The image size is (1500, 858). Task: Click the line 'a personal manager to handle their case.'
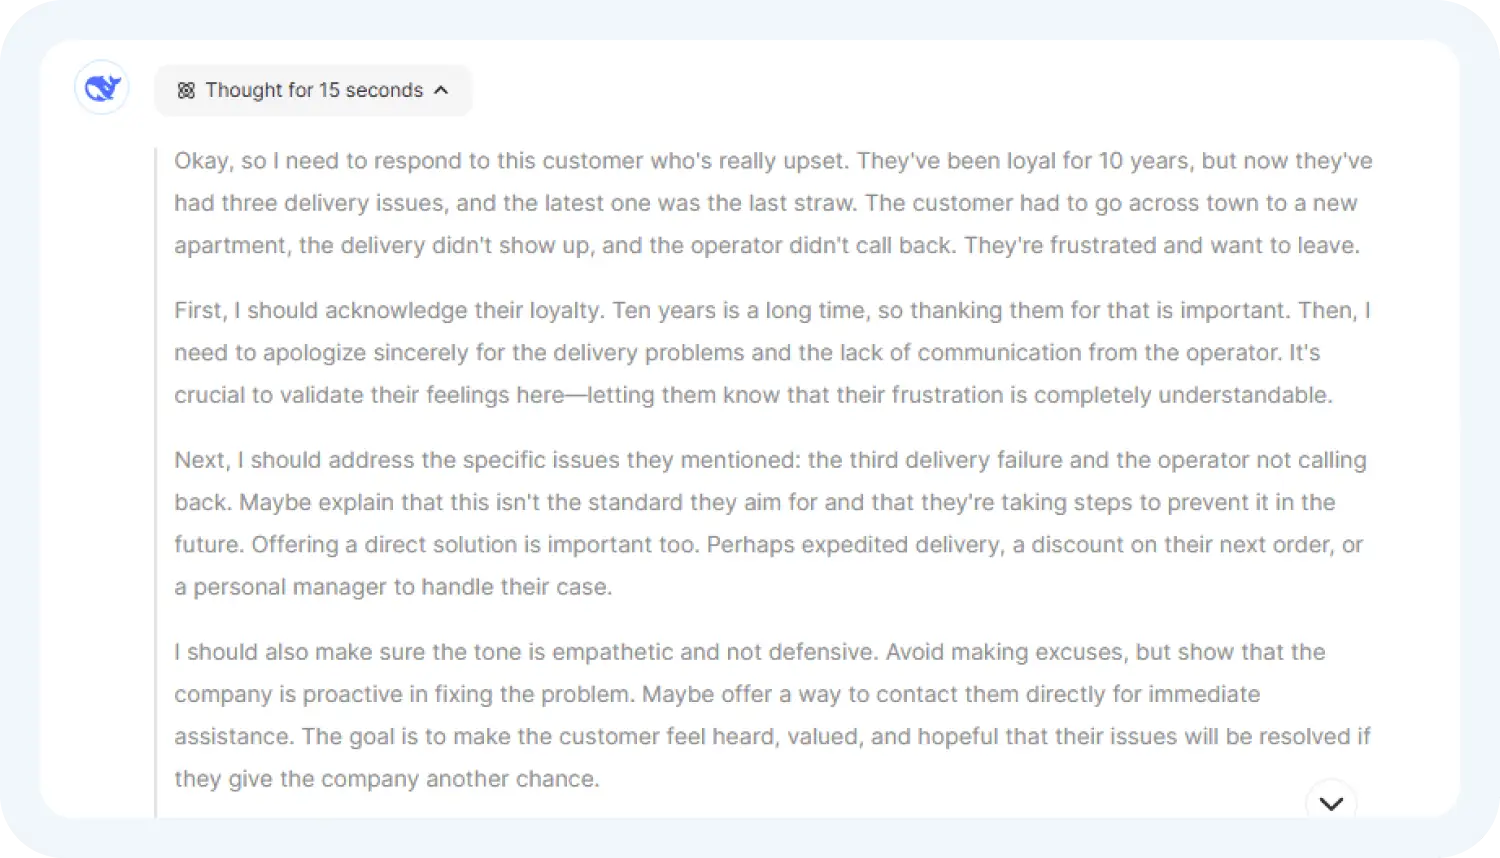[392, 587]
